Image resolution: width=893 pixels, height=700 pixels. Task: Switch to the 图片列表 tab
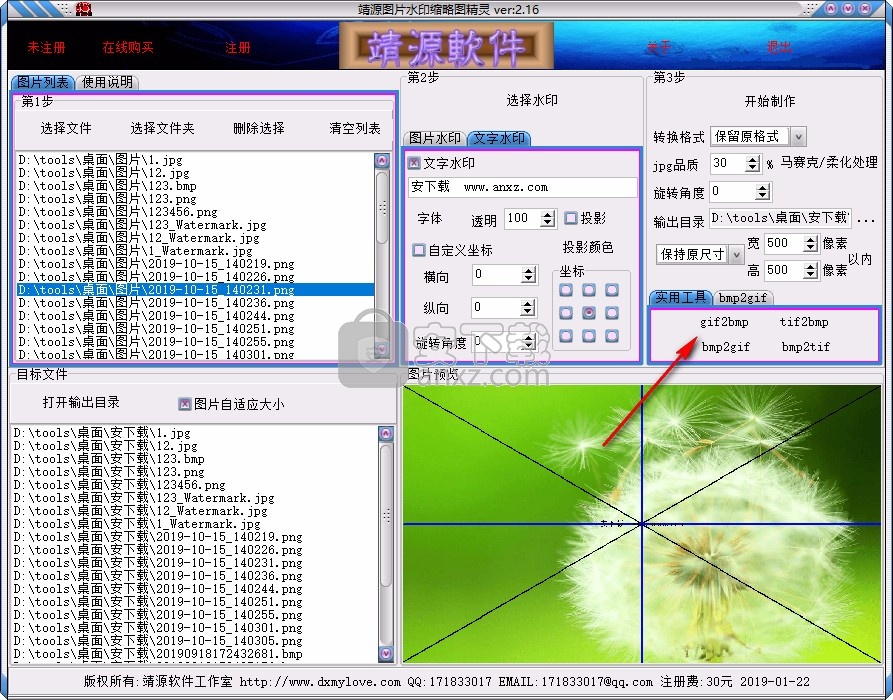(x=43, y=82)
